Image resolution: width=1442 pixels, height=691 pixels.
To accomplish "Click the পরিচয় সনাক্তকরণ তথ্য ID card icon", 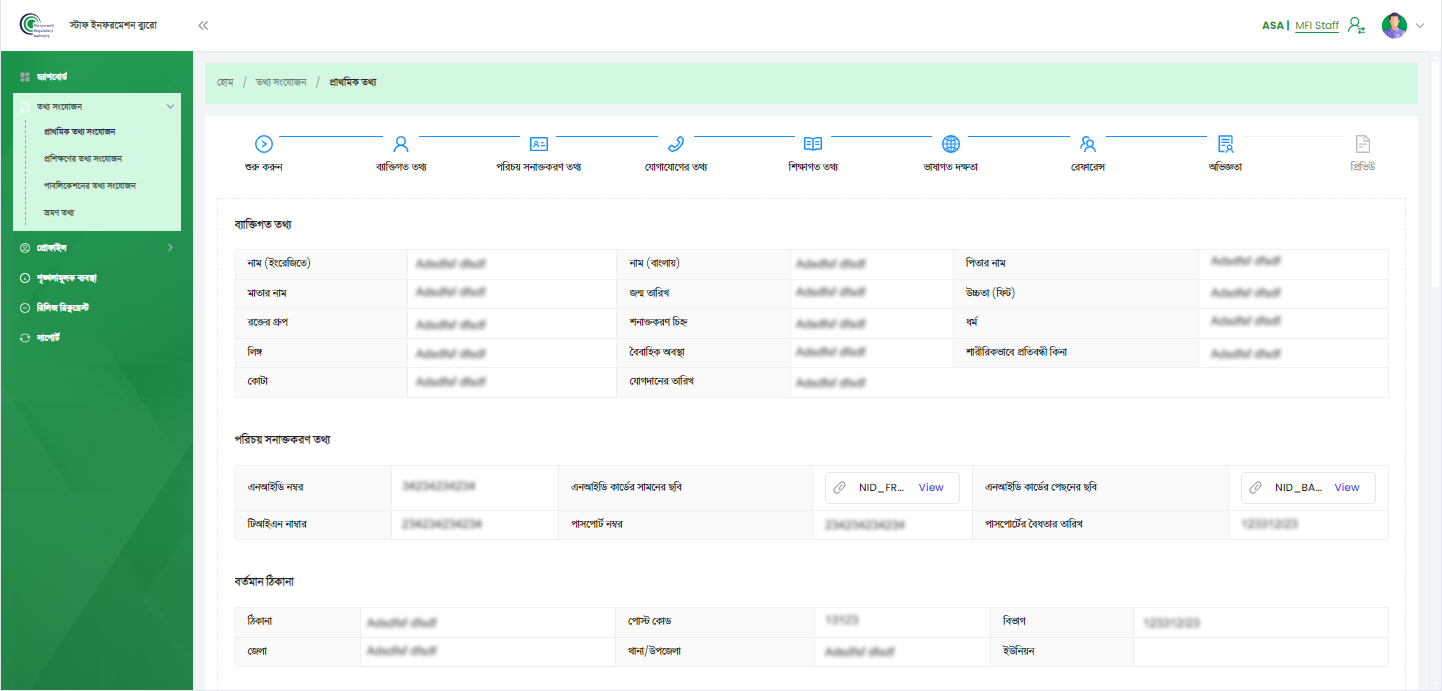I will pyautogui.click(x=538, y=144).
